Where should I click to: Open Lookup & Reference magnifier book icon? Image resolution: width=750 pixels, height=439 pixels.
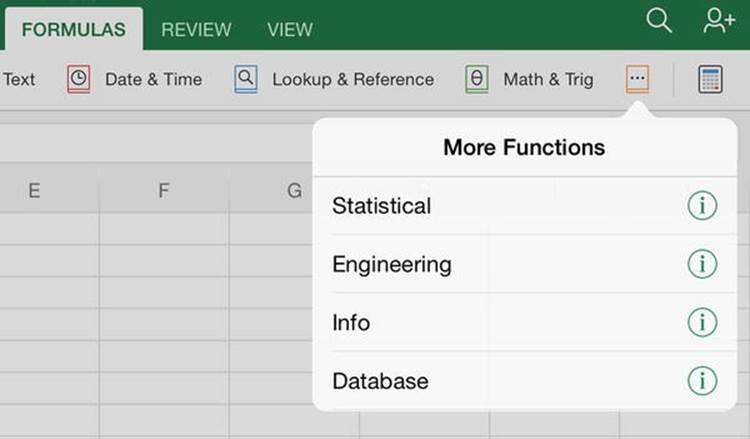click(246, 79)
